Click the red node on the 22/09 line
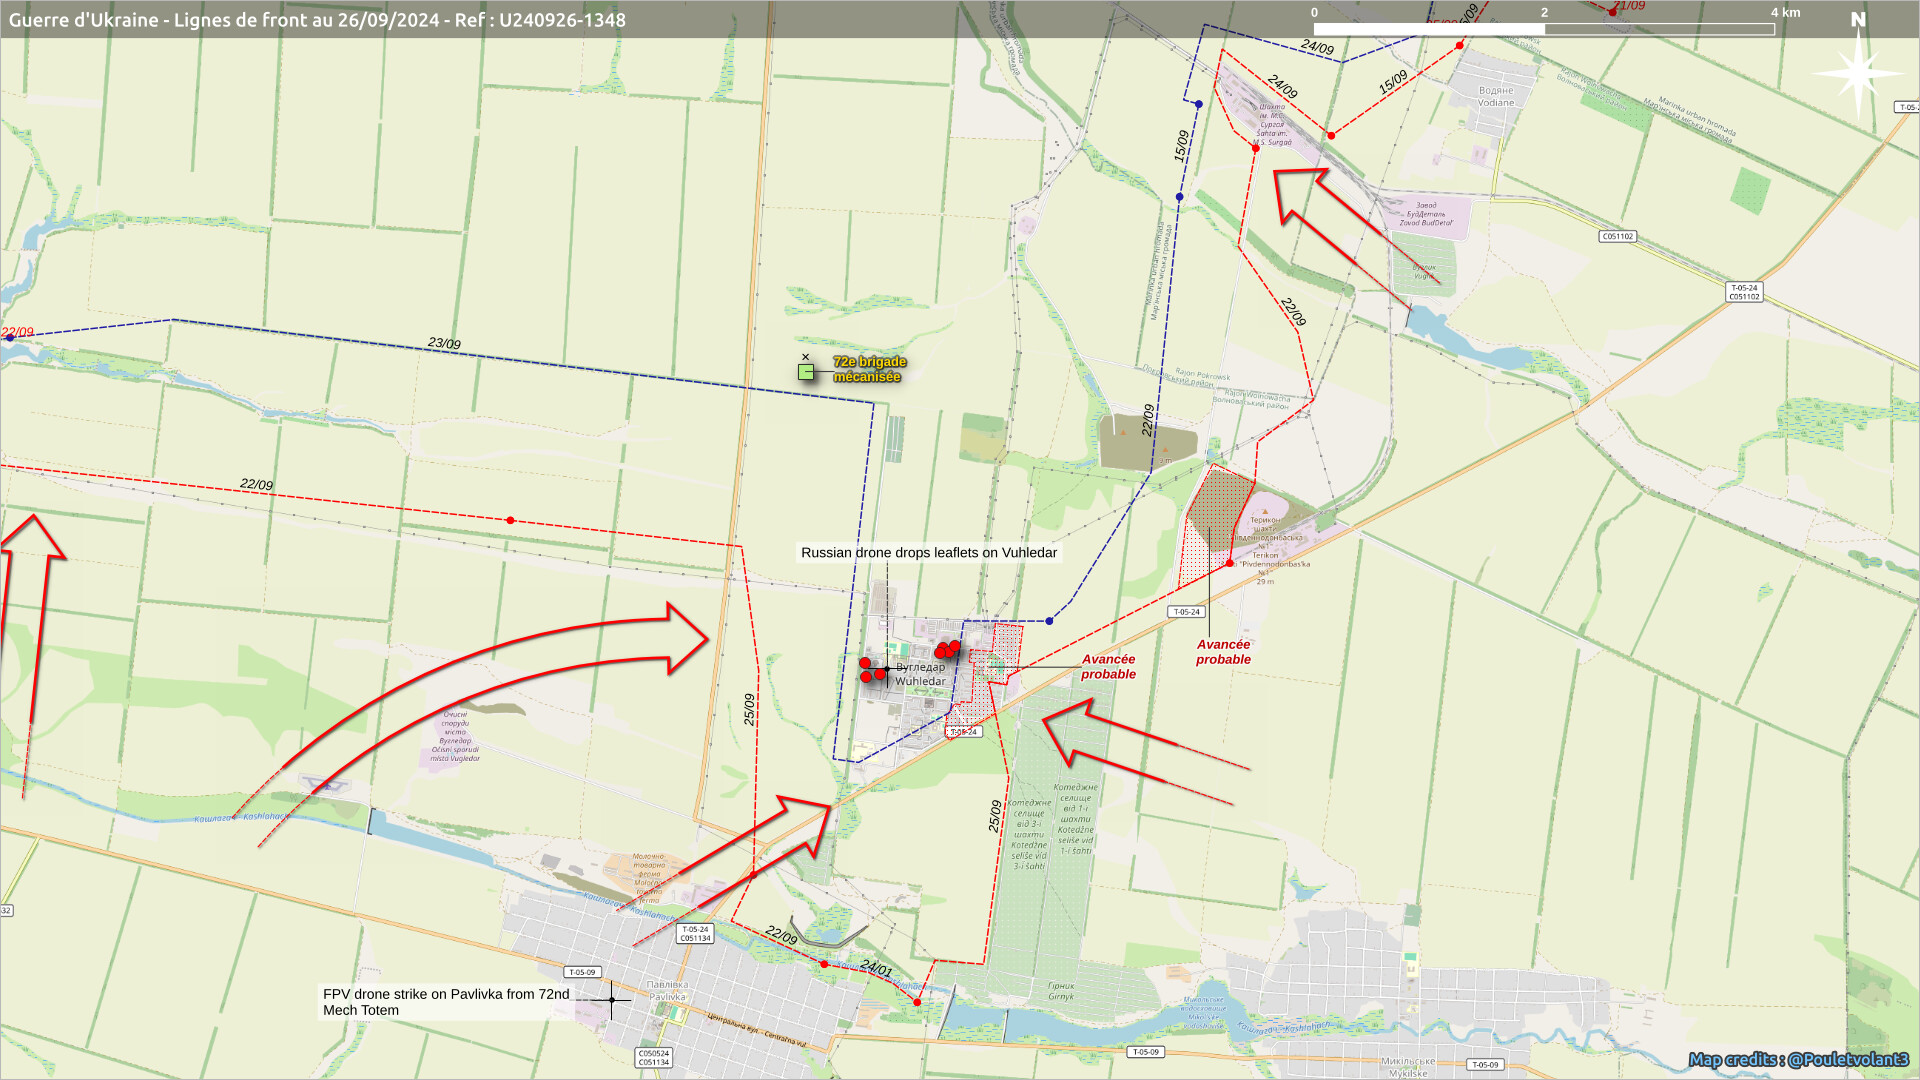 (510, 520)
